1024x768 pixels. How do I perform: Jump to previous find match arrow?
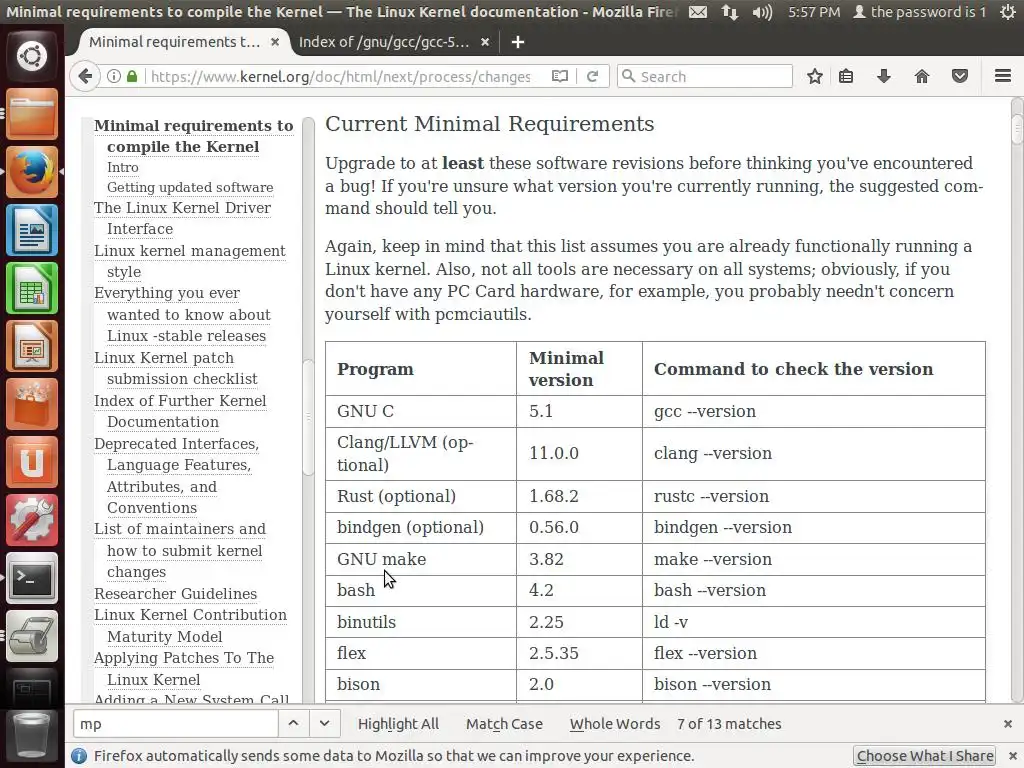coord(293,724)
